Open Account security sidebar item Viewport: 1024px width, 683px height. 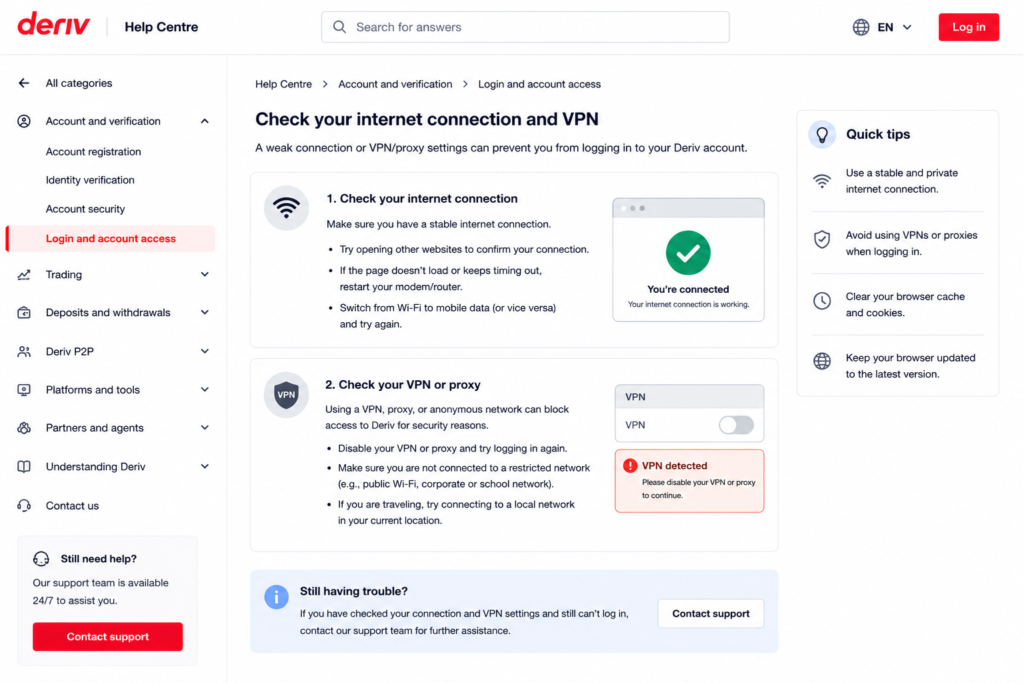click(x=85, y=209)
